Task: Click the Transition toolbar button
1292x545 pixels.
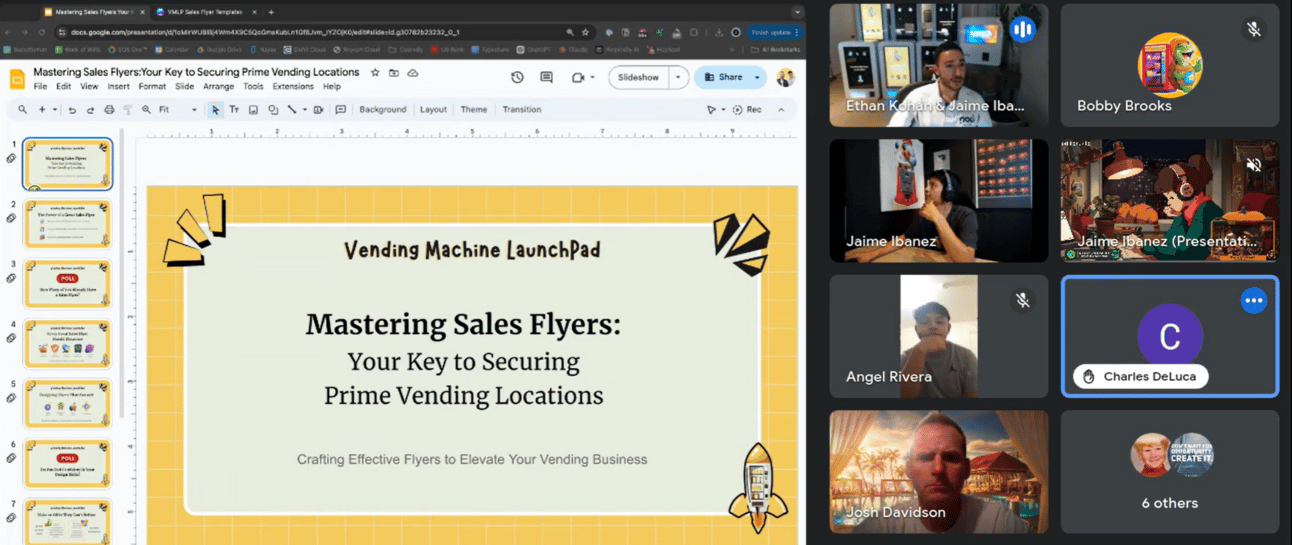Action: (521, 110)
